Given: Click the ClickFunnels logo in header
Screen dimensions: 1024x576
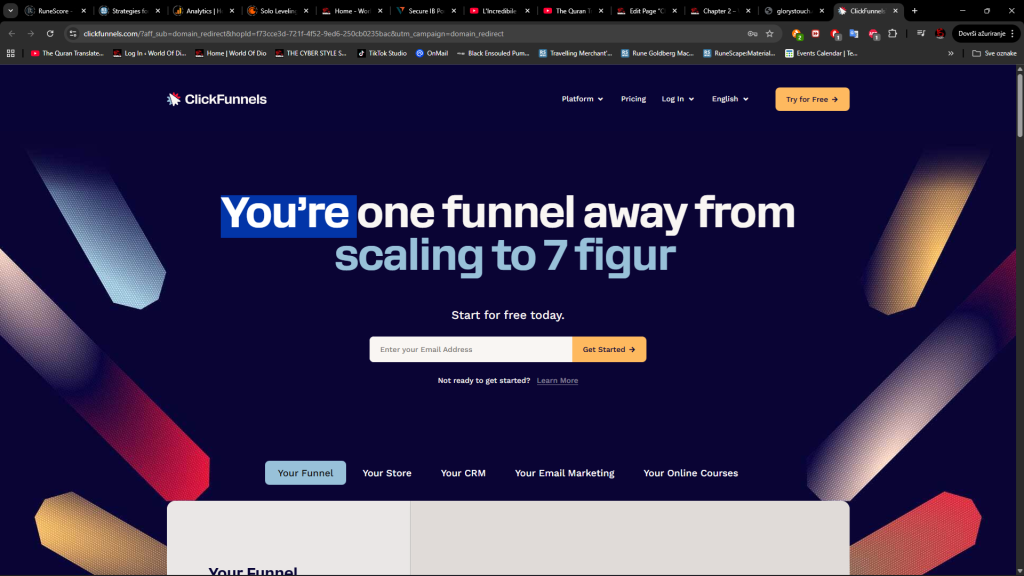Looking at the screenshot, I should [217, 99].
